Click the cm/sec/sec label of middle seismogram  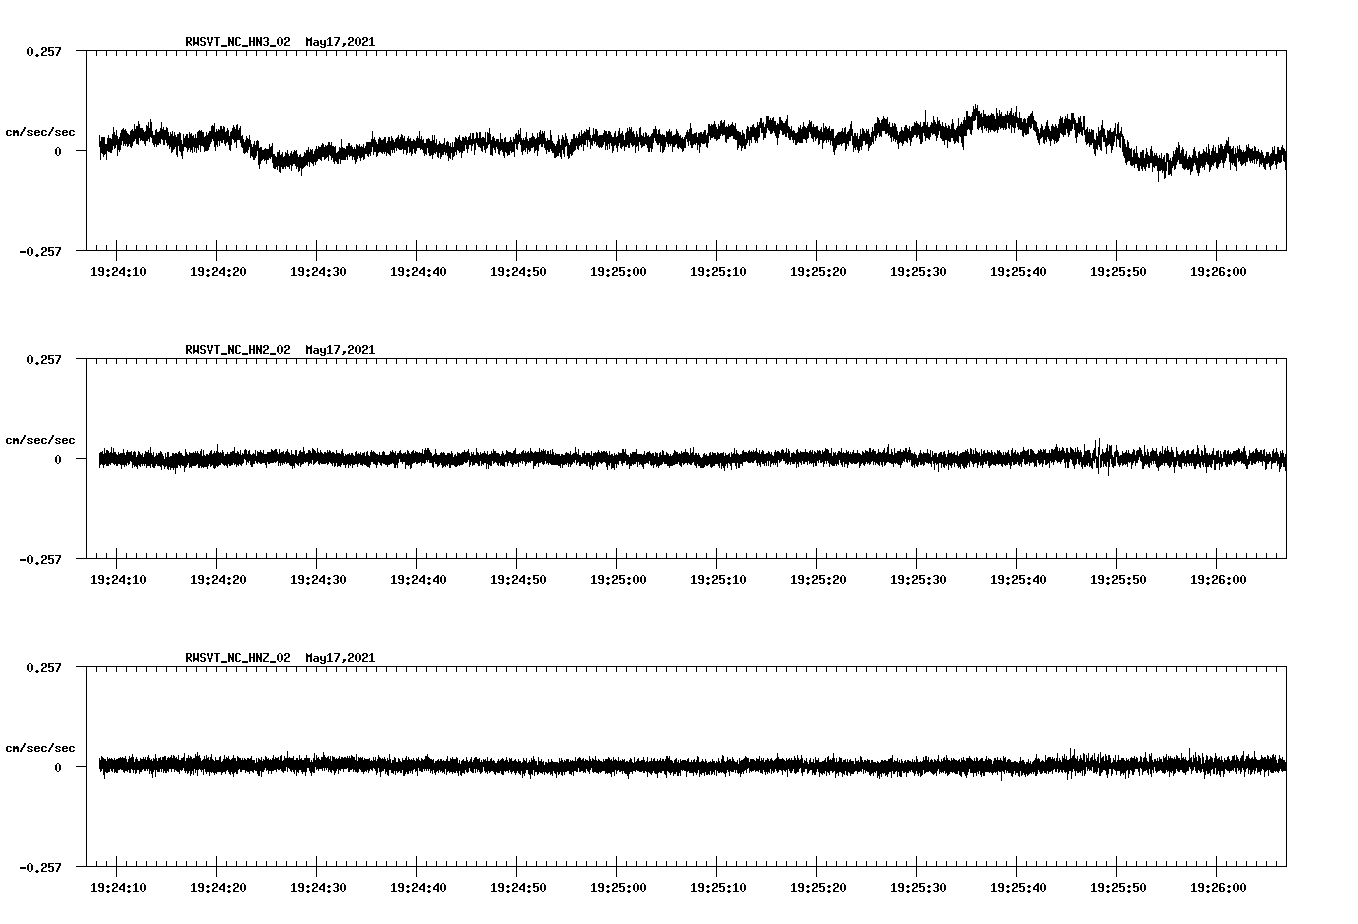coord(40,439)
